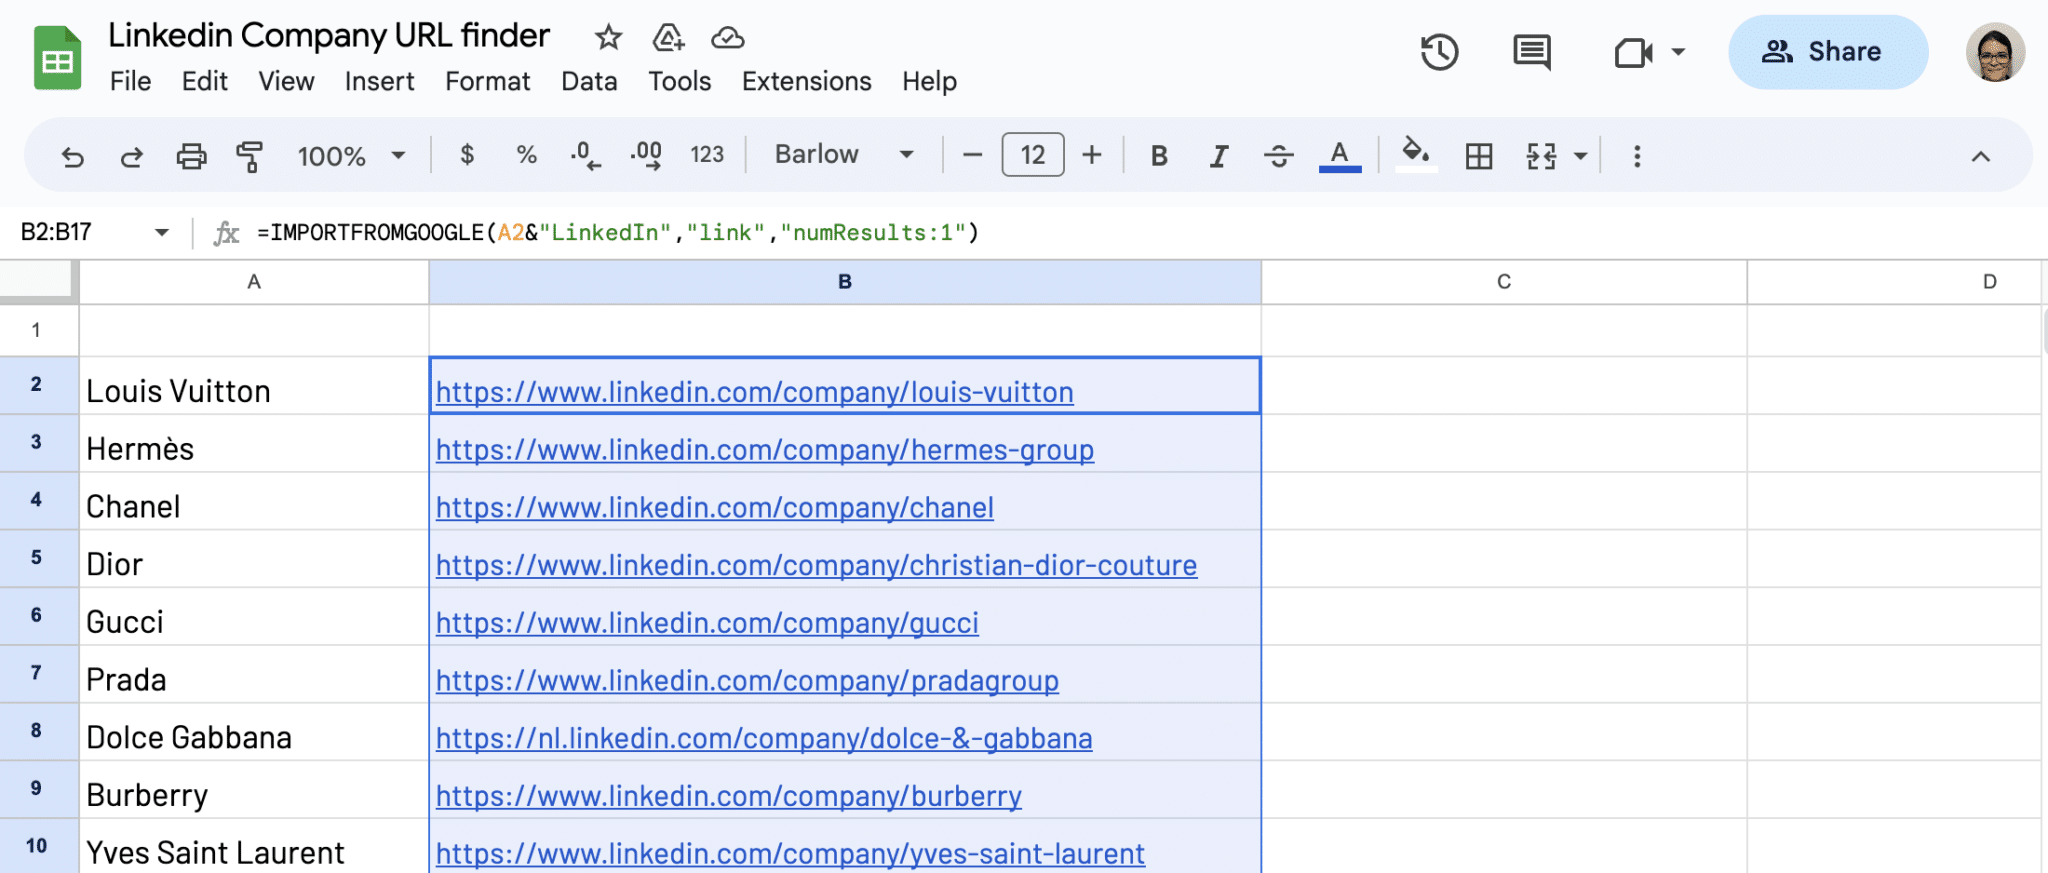Image resolution: width=2048 pixels, height=873 pixels.
Task: Open the View menu
Action: (286, 81)
